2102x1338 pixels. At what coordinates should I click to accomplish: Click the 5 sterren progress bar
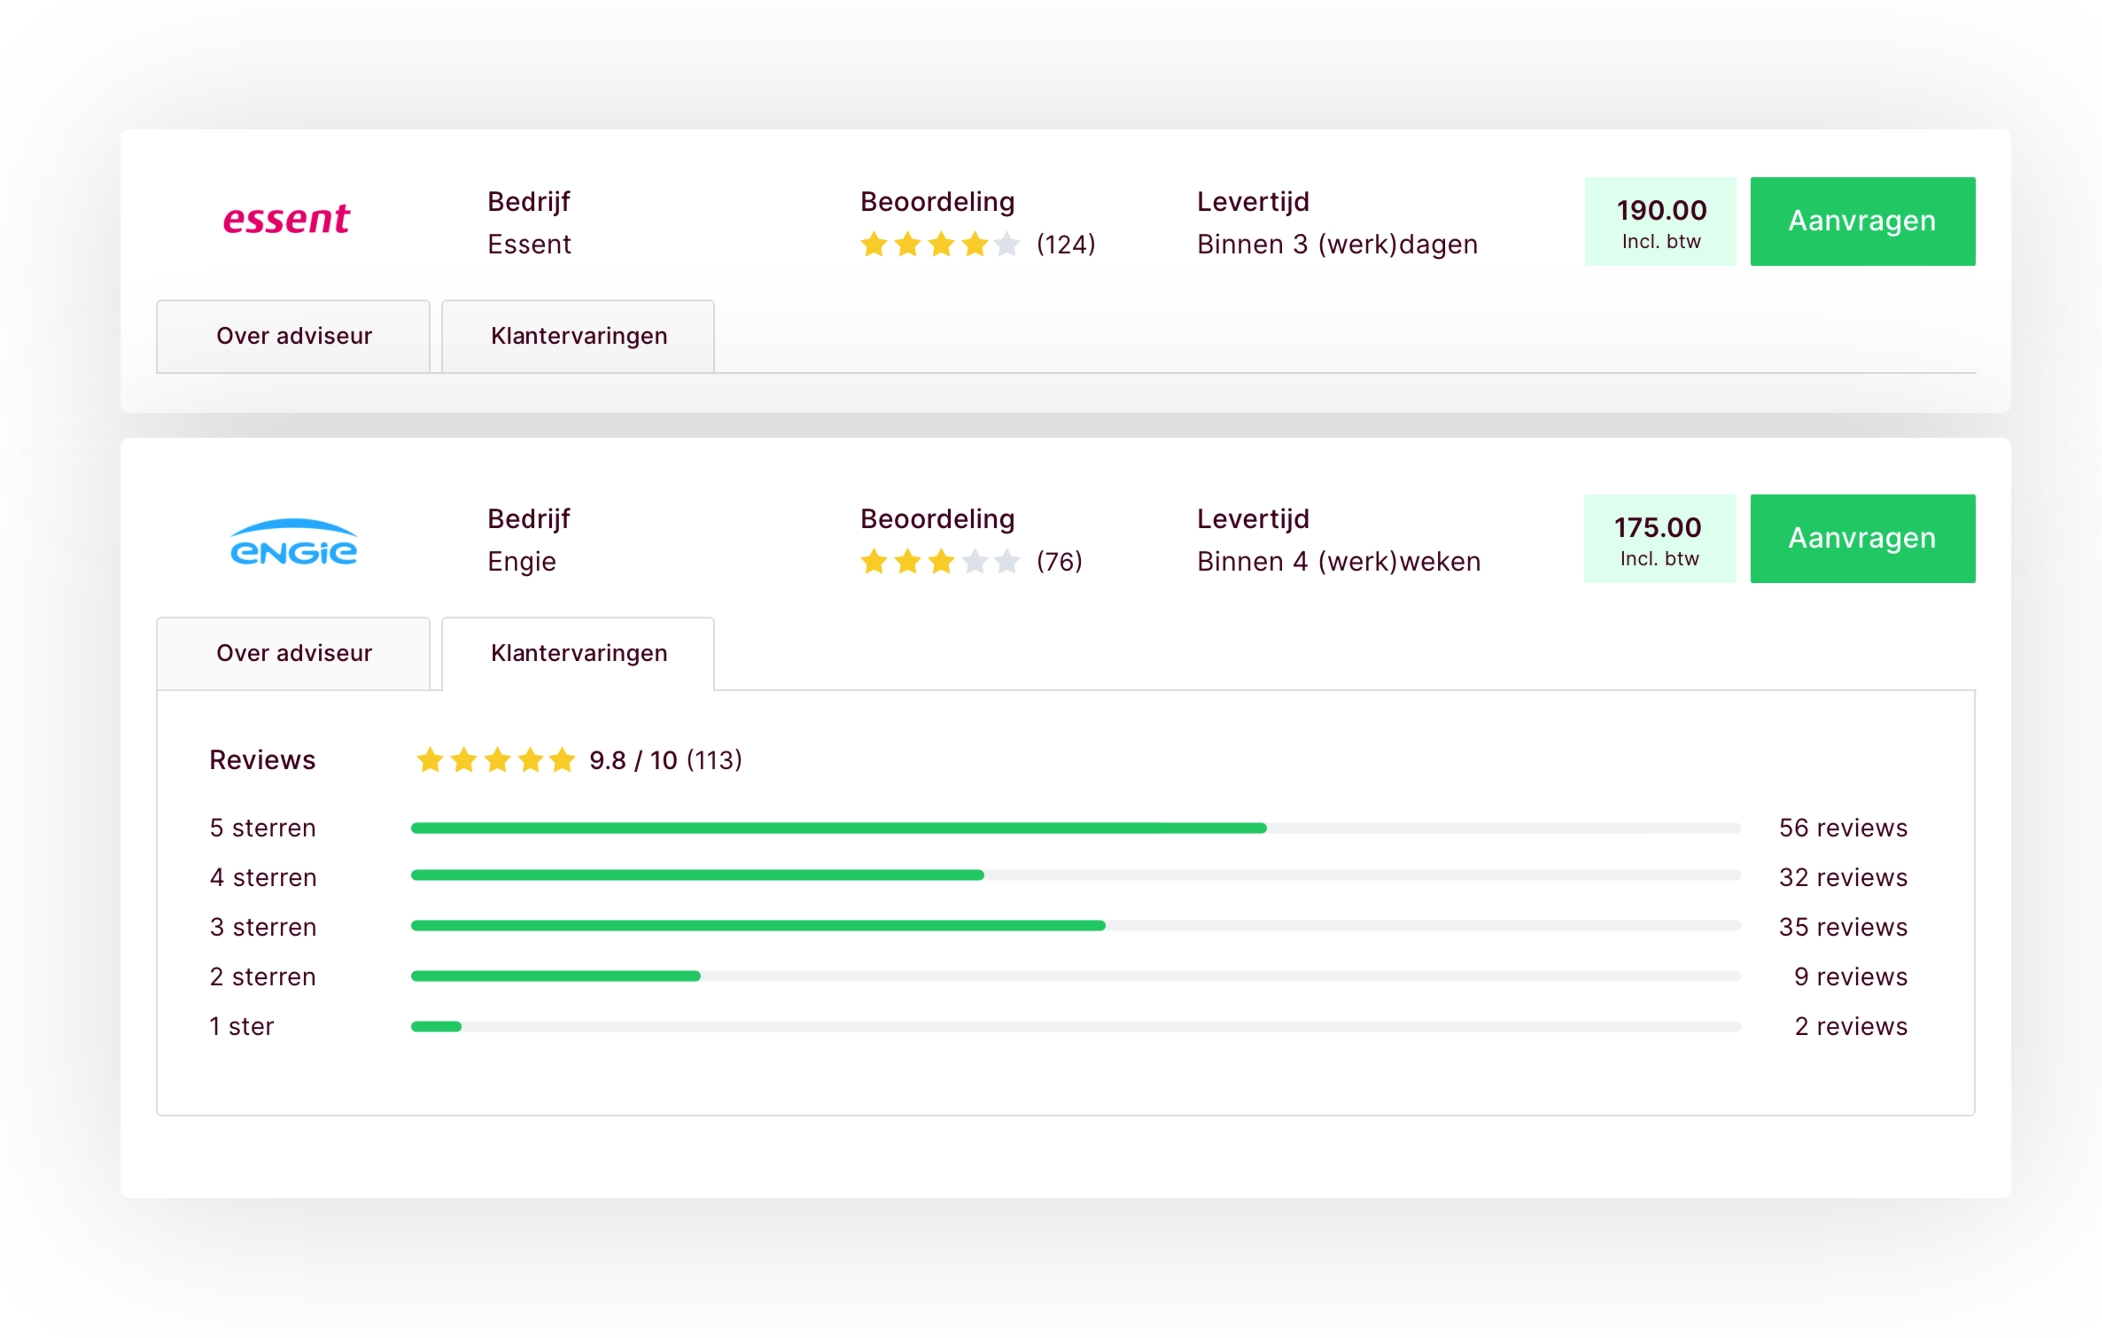coord(1075,828)
